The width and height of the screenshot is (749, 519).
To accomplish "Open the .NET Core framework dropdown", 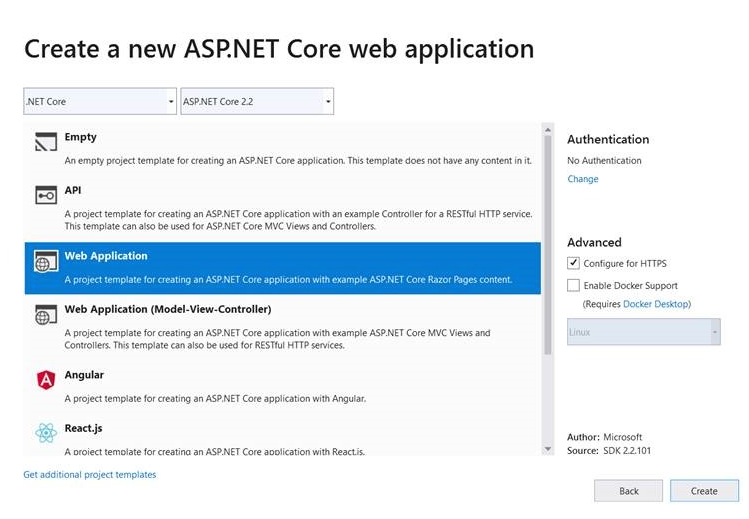I will pyautogui.click(x=100, y=101).
